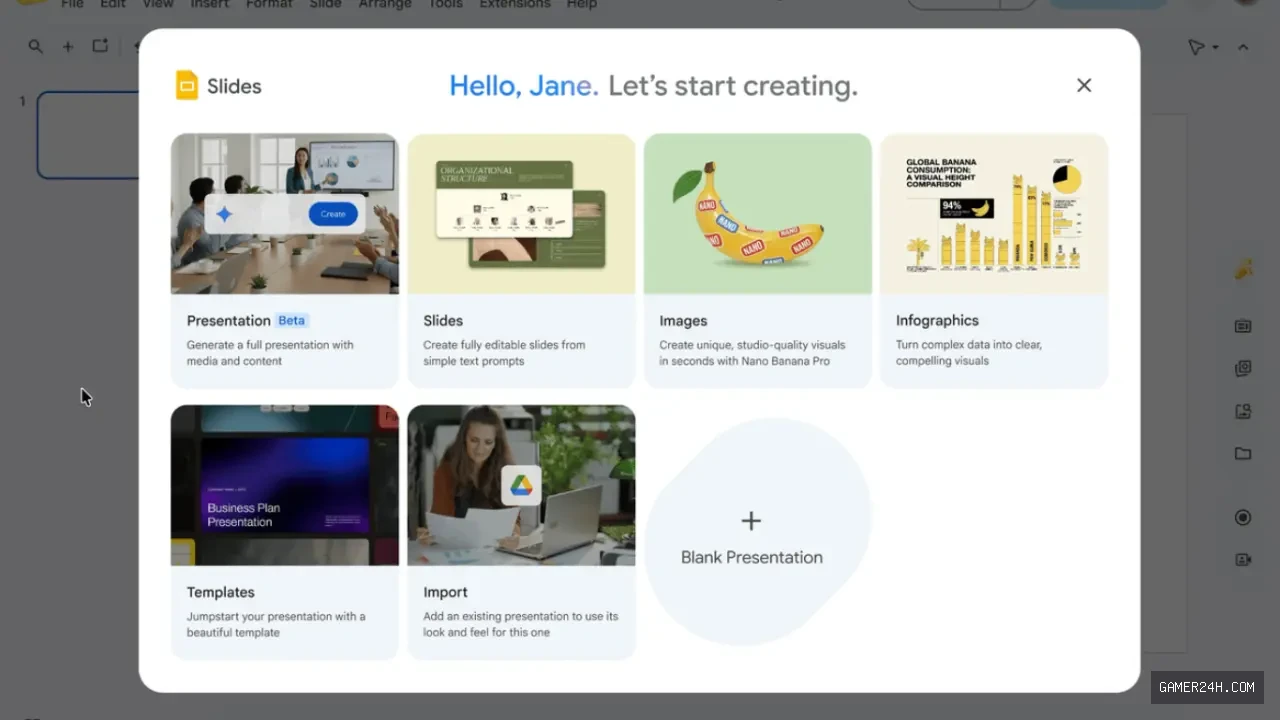Collapse the toolbar with the chevron up
Viewport: 1280px width, 720px height.
point(1243,47)
